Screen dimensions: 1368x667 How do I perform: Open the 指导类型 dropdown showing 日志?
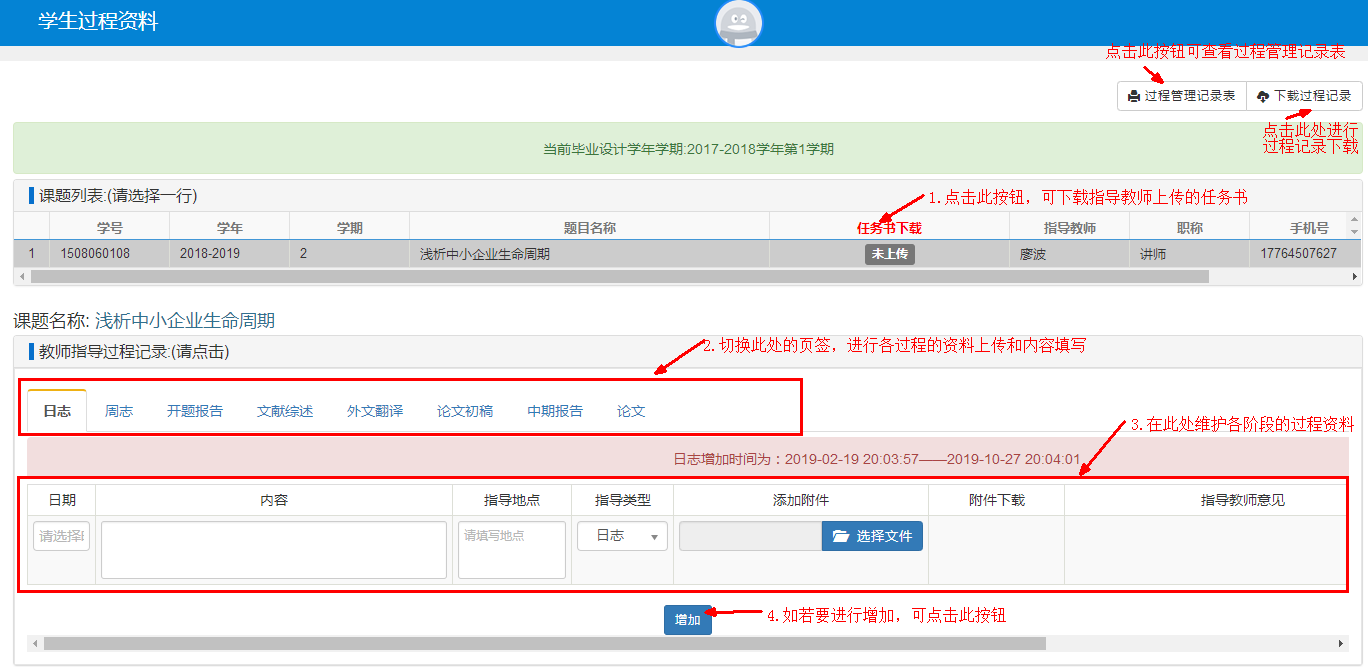tap(622, 536)
